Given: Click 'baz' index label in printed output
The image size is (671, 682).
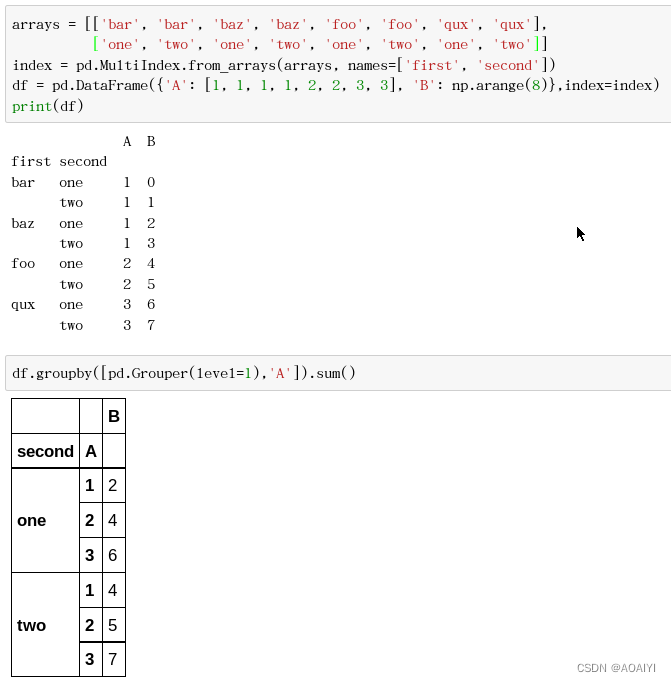Looking at the screenshot, I should 23,223.
